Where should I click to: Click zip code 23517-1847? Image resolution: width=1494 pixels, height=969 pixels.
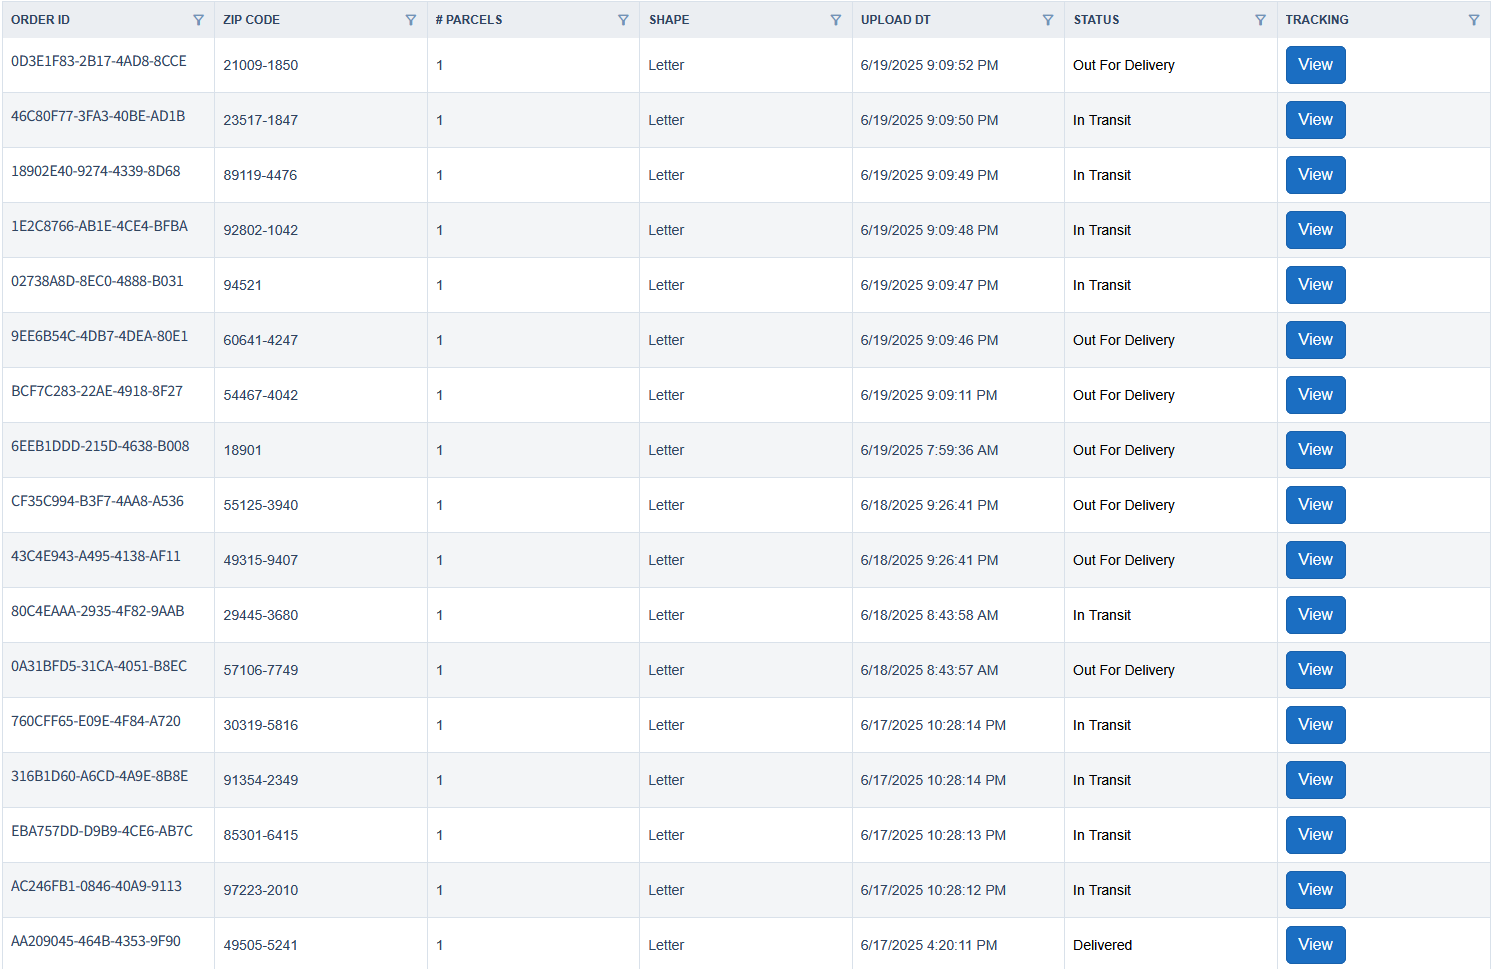[261, 120]
